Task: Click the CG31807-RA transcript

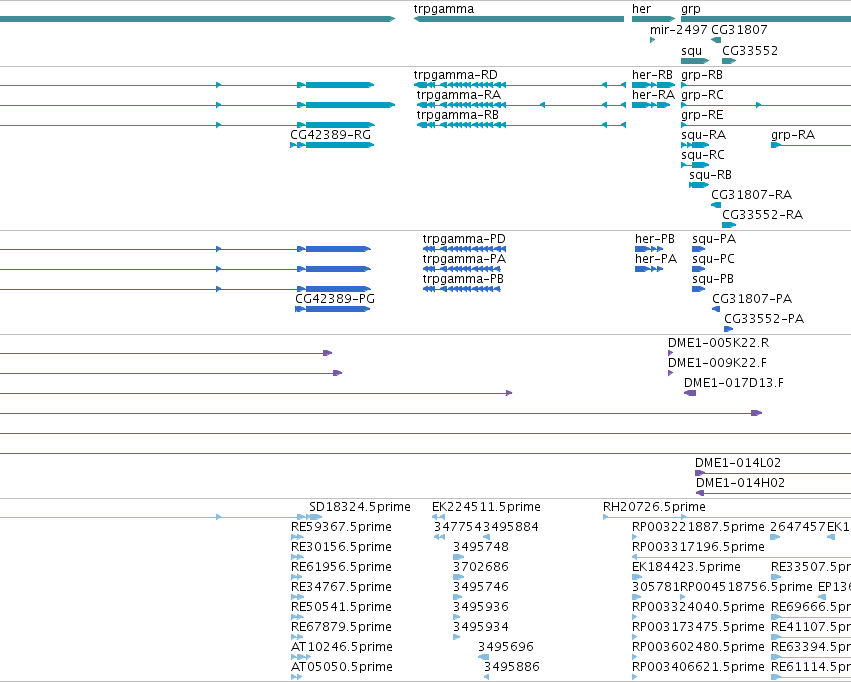Action: pos(716,205)
